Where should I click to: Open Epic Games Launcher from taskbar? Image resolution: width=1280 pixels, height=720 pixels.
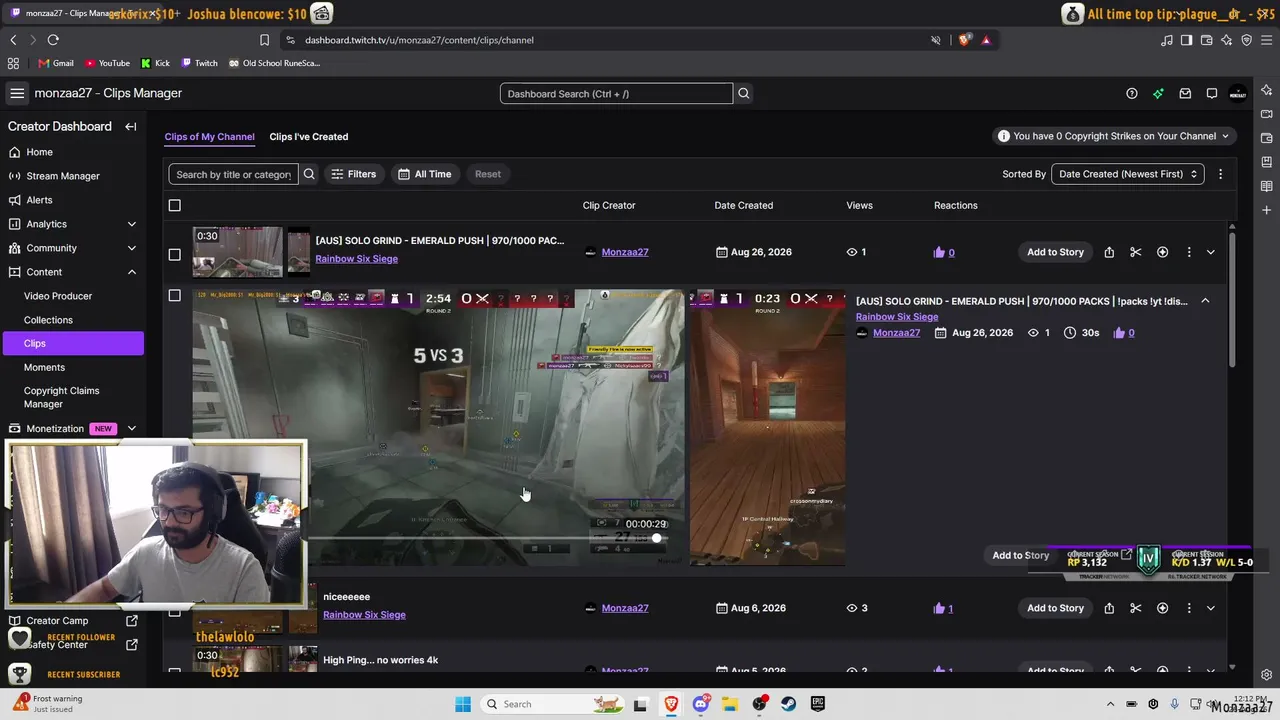(817, 704)
